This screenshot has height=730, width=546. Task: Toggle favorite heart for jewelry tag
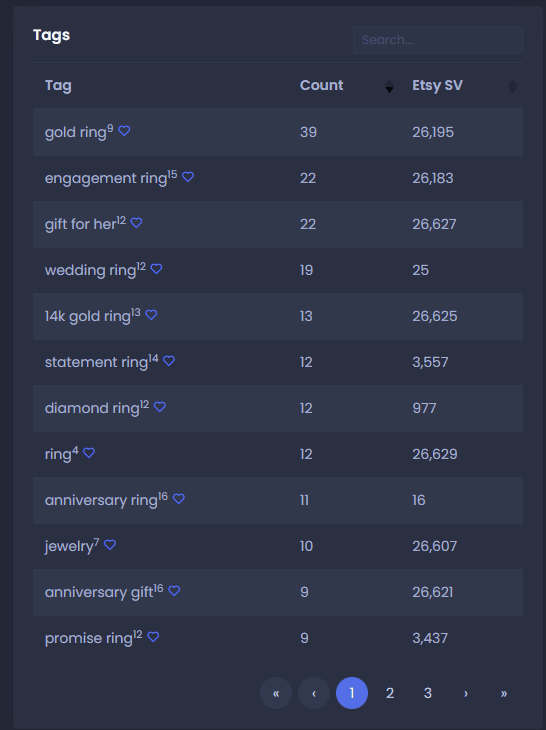point(110,545)
